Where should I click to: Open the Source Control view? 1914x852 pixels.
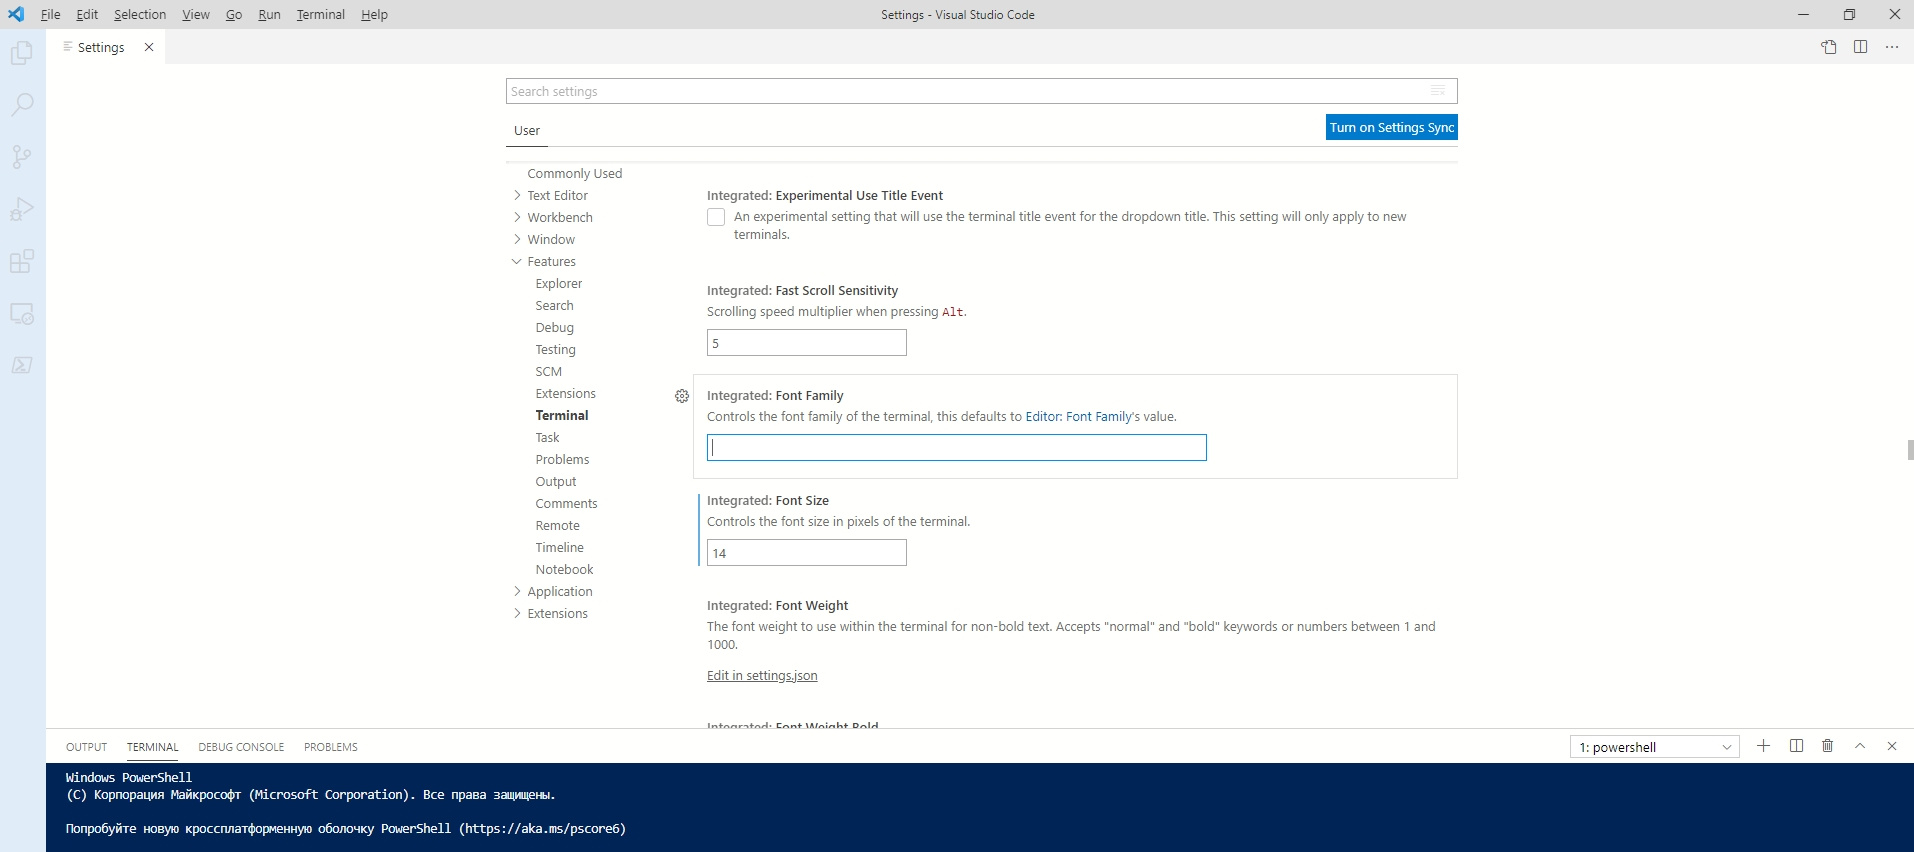coord(22,156)
